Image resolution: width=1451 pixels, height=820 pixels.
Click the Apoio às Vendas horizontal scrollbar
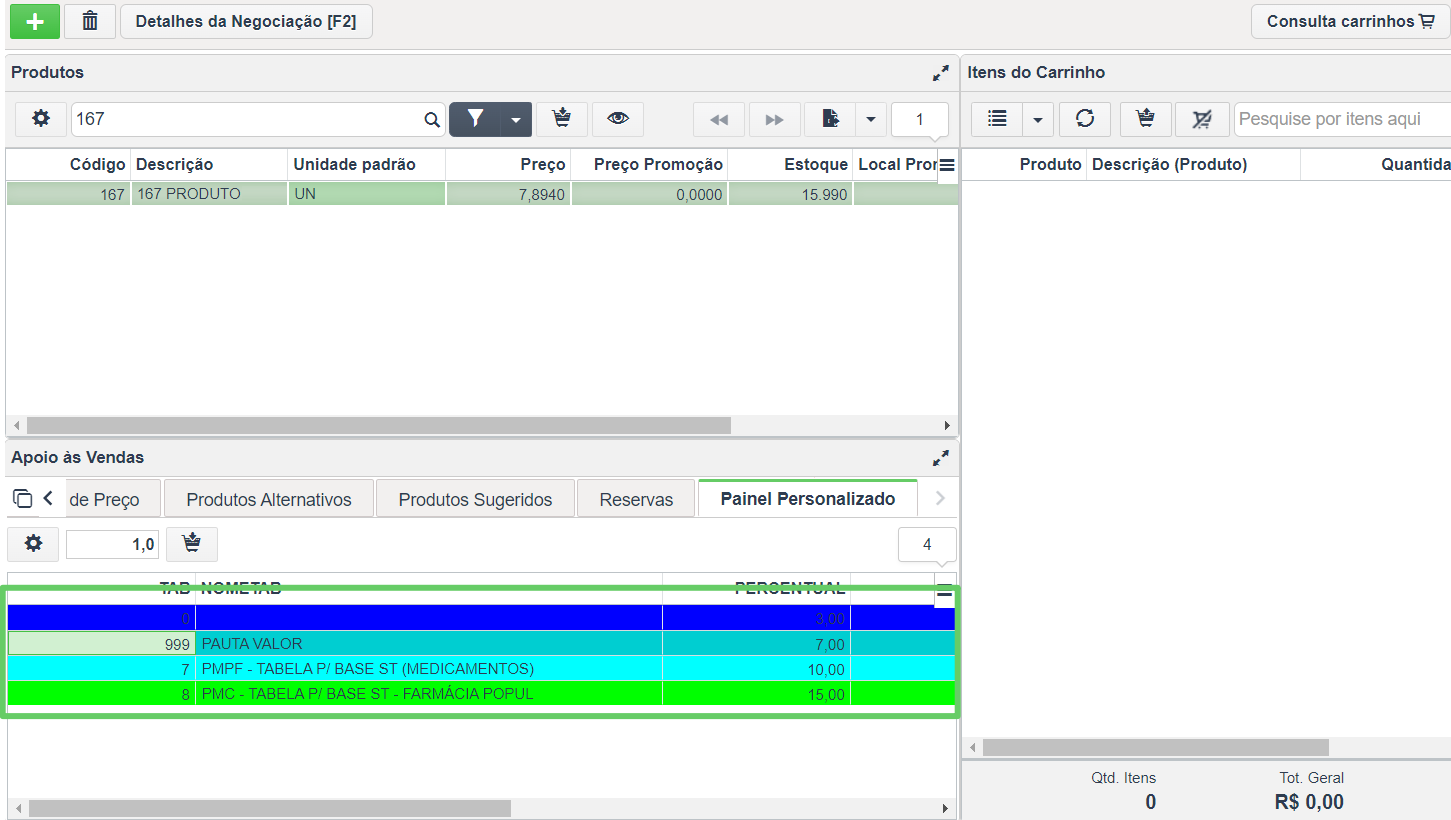click(x=269, y=808)
